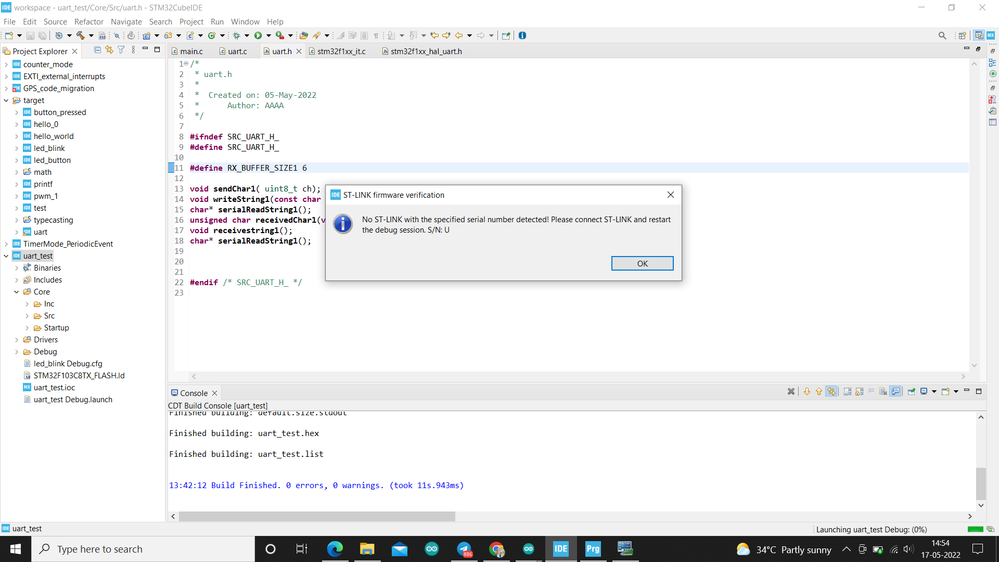This screenshot has height=562, width=999.
Task: Click the New file toolbar icon
Action: coord(8,36)
